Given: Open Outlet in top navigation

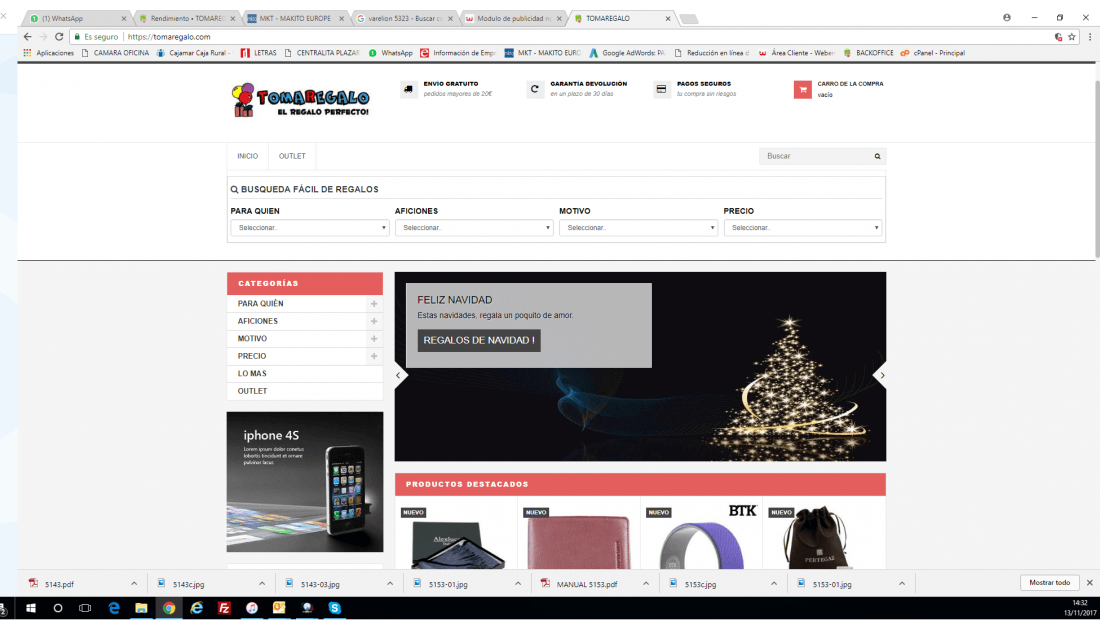Looking at the screenshot, I should point(292,156).
